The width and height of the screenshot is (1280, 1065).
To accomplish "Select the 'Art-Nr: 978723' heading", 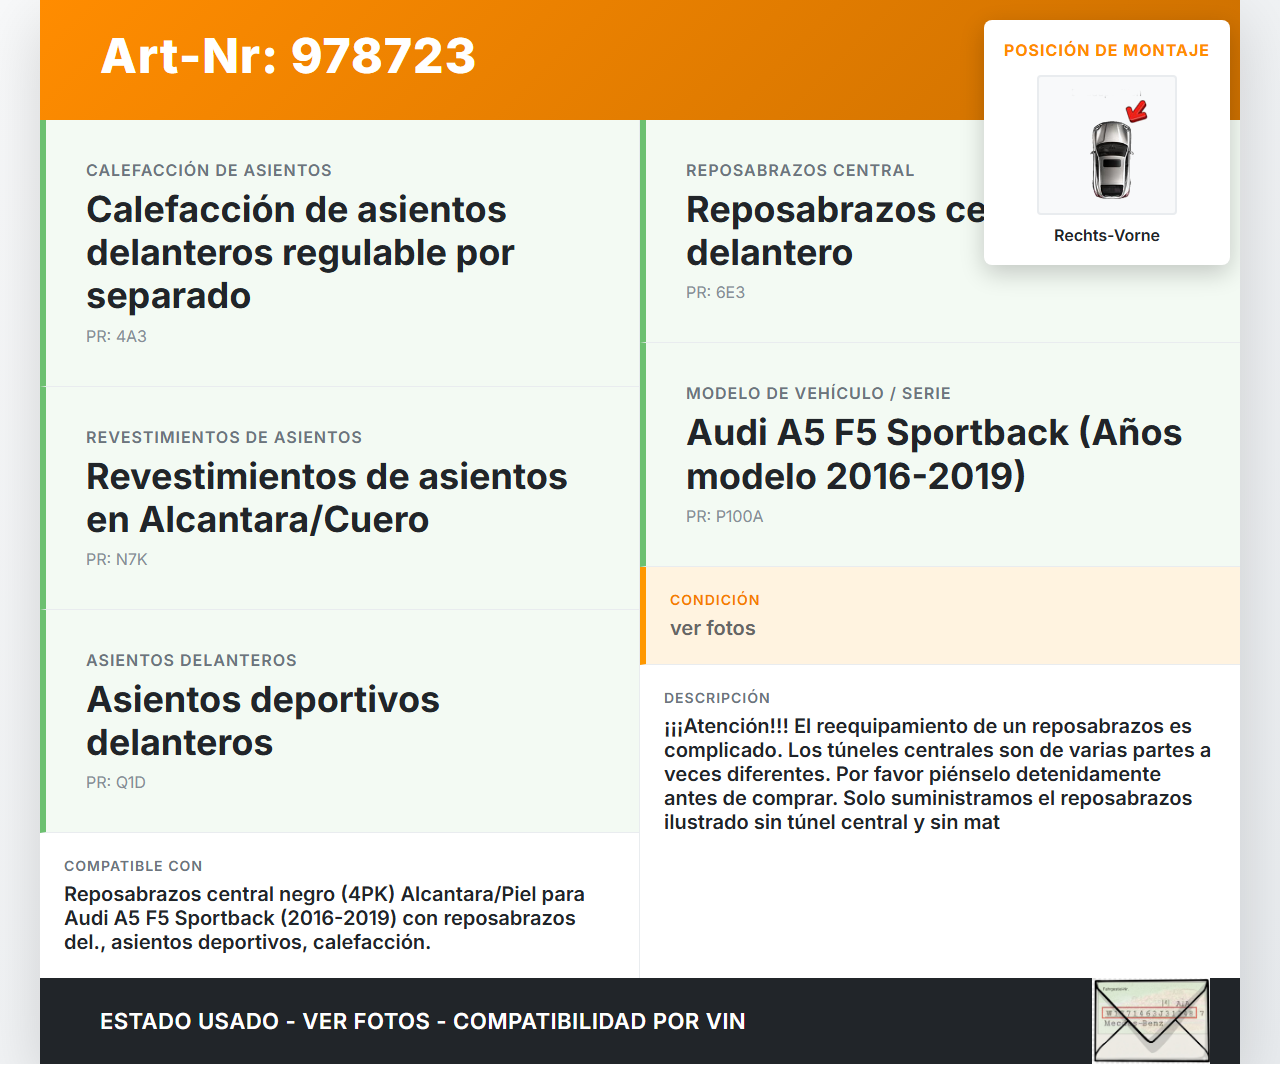I will (288, 56).
